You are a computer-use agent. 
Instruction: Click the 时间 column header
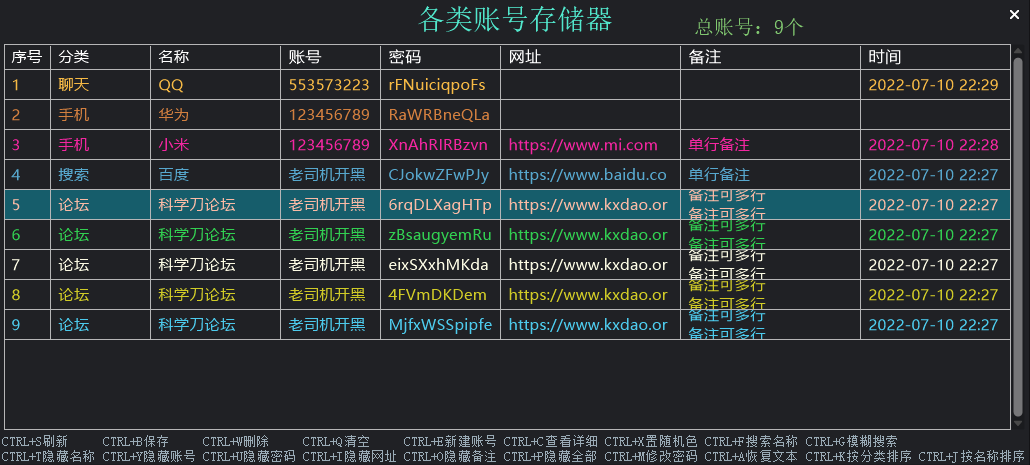[935, 57]
